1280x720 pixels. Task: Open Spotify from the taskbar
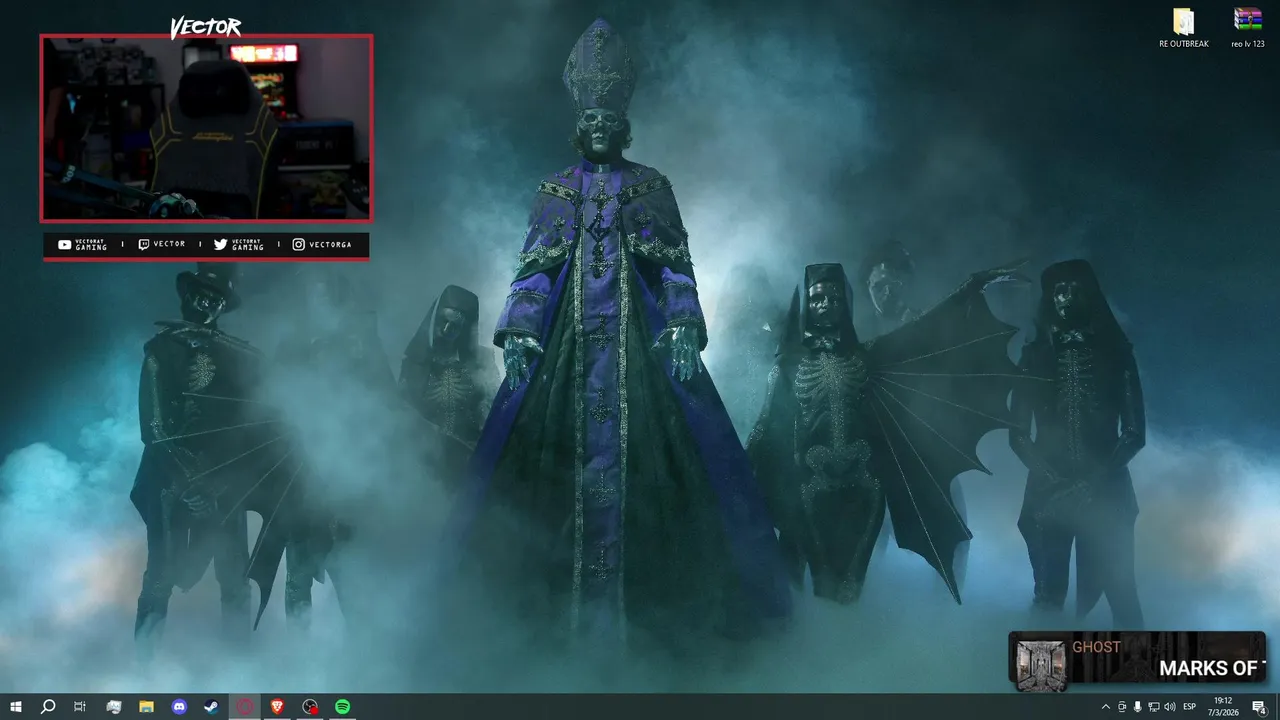pyautogui.click(x=343, y=707)
